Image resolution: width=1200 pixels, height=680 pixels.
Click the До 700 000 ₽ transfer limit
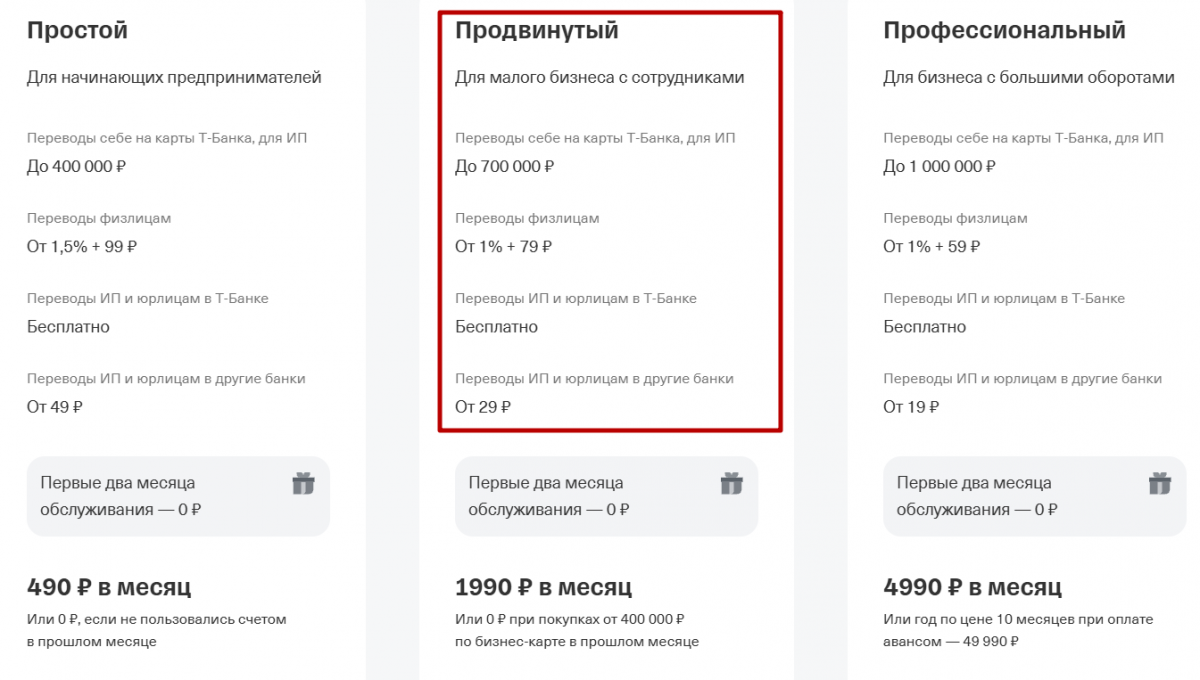pyautogui.click(x=504, y=166)
